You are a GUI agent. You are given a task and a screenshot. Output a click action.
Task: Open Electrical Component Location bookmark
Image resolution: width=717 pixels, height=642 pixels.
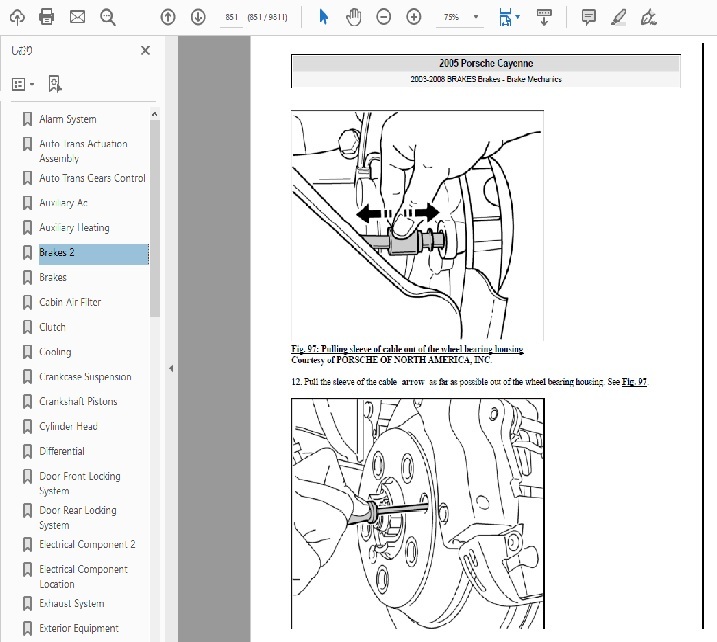[x=84, y=576]
